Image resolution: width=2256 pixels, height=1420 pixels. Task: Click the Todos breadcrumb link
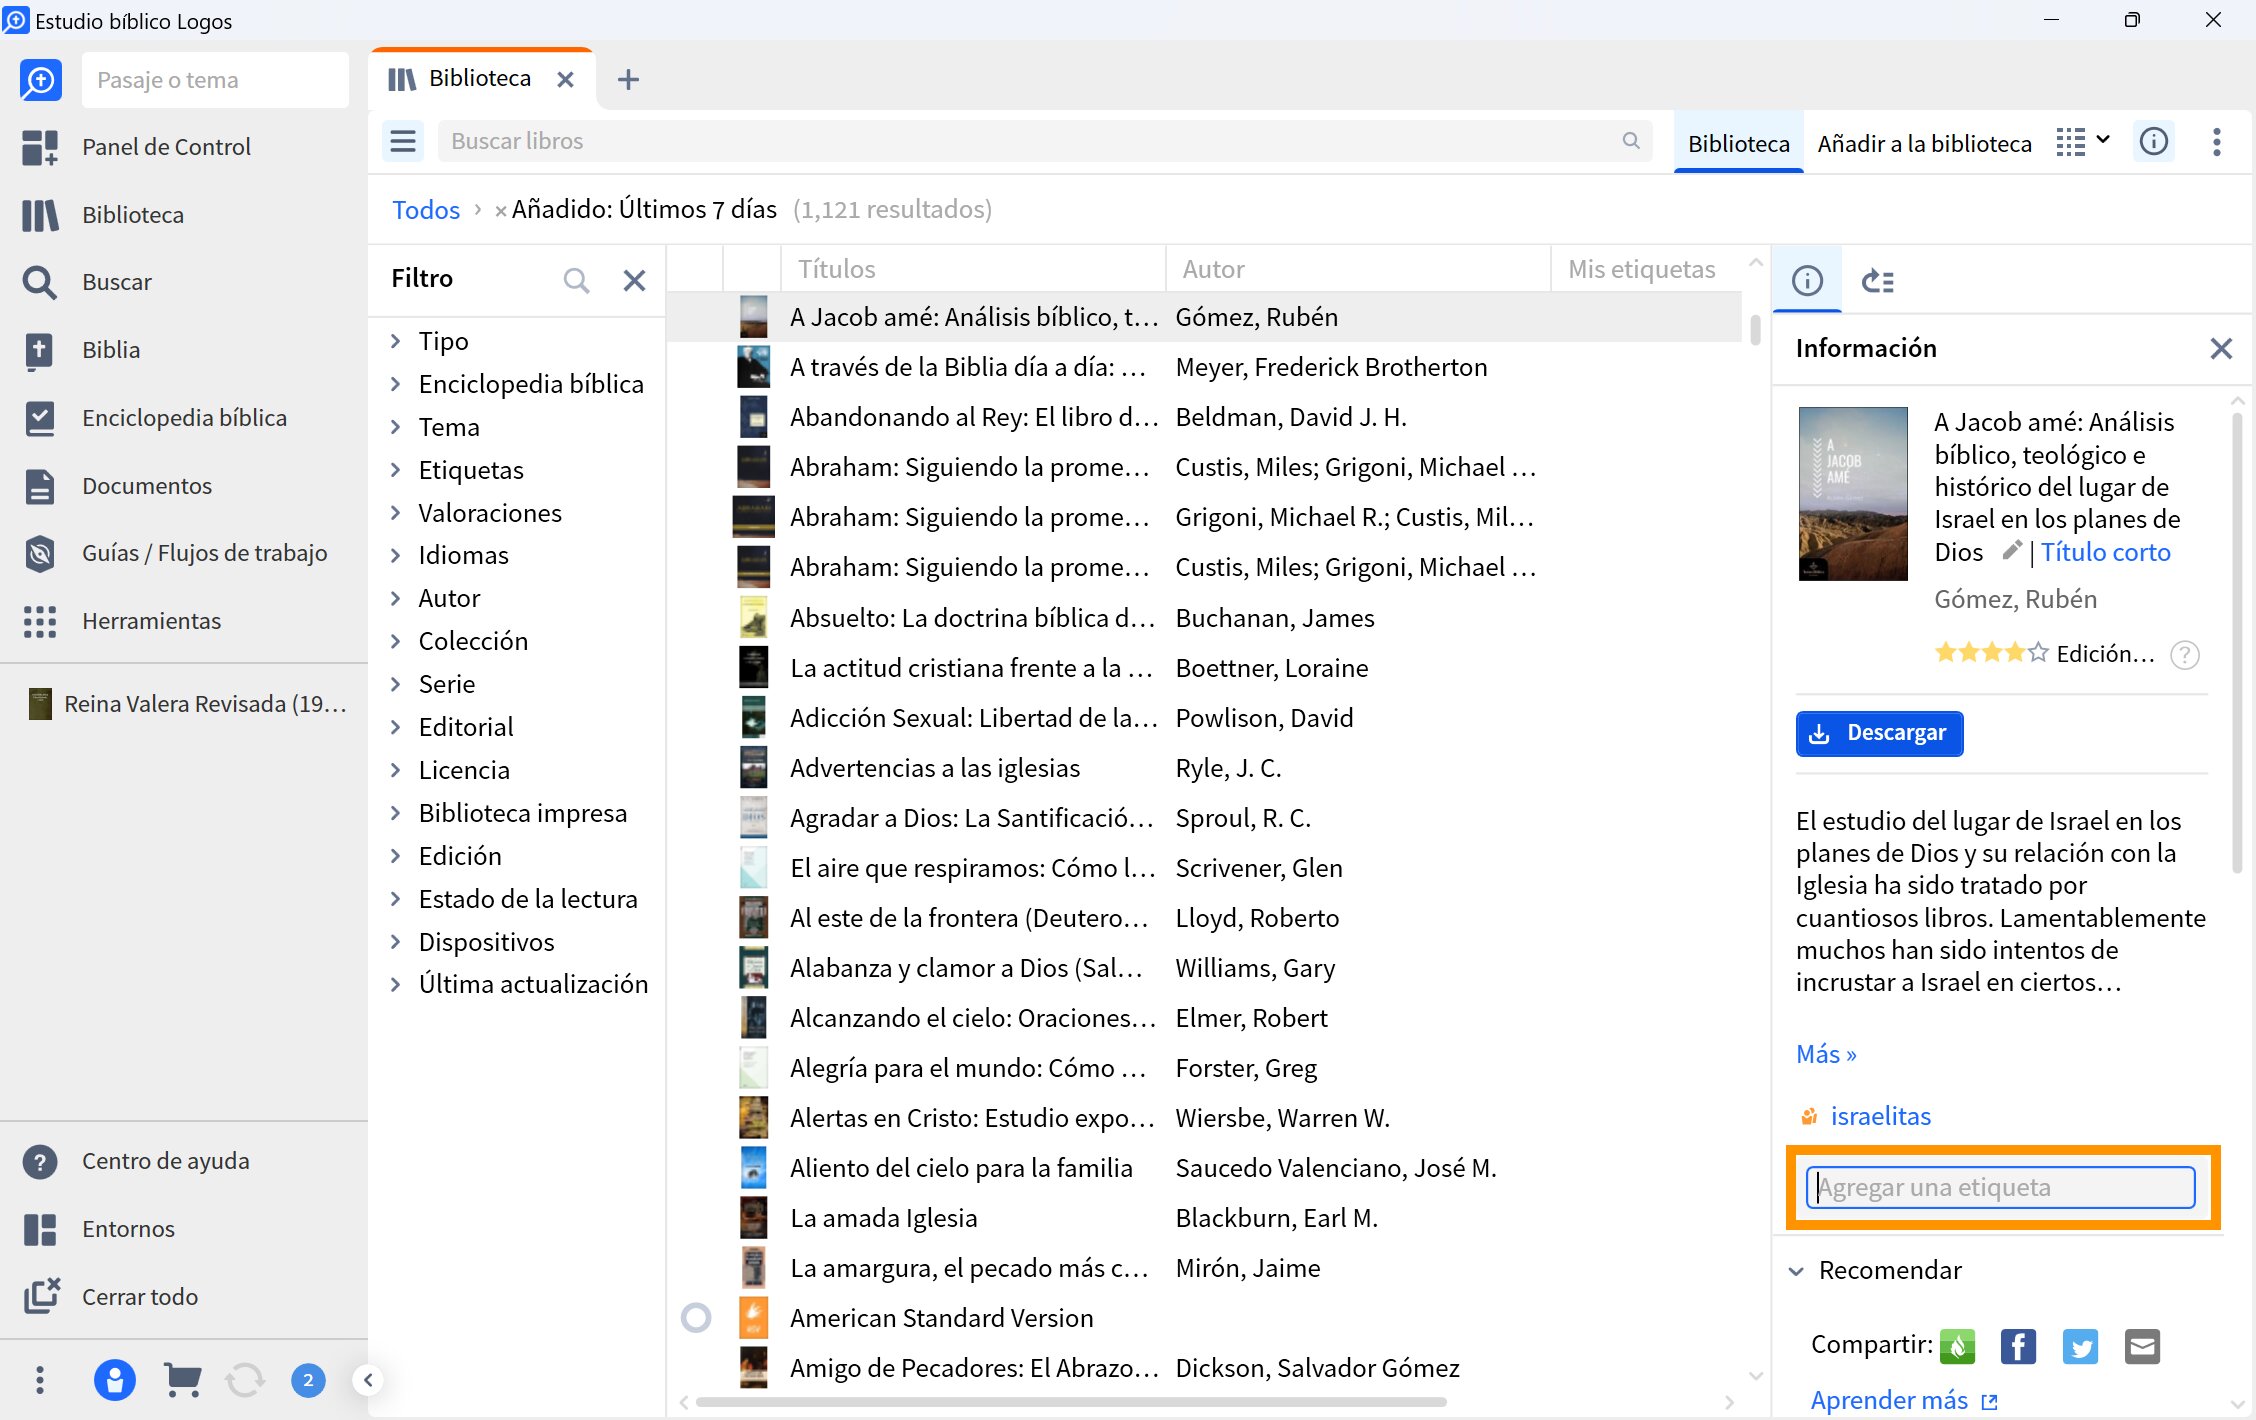tap(426, 210)
